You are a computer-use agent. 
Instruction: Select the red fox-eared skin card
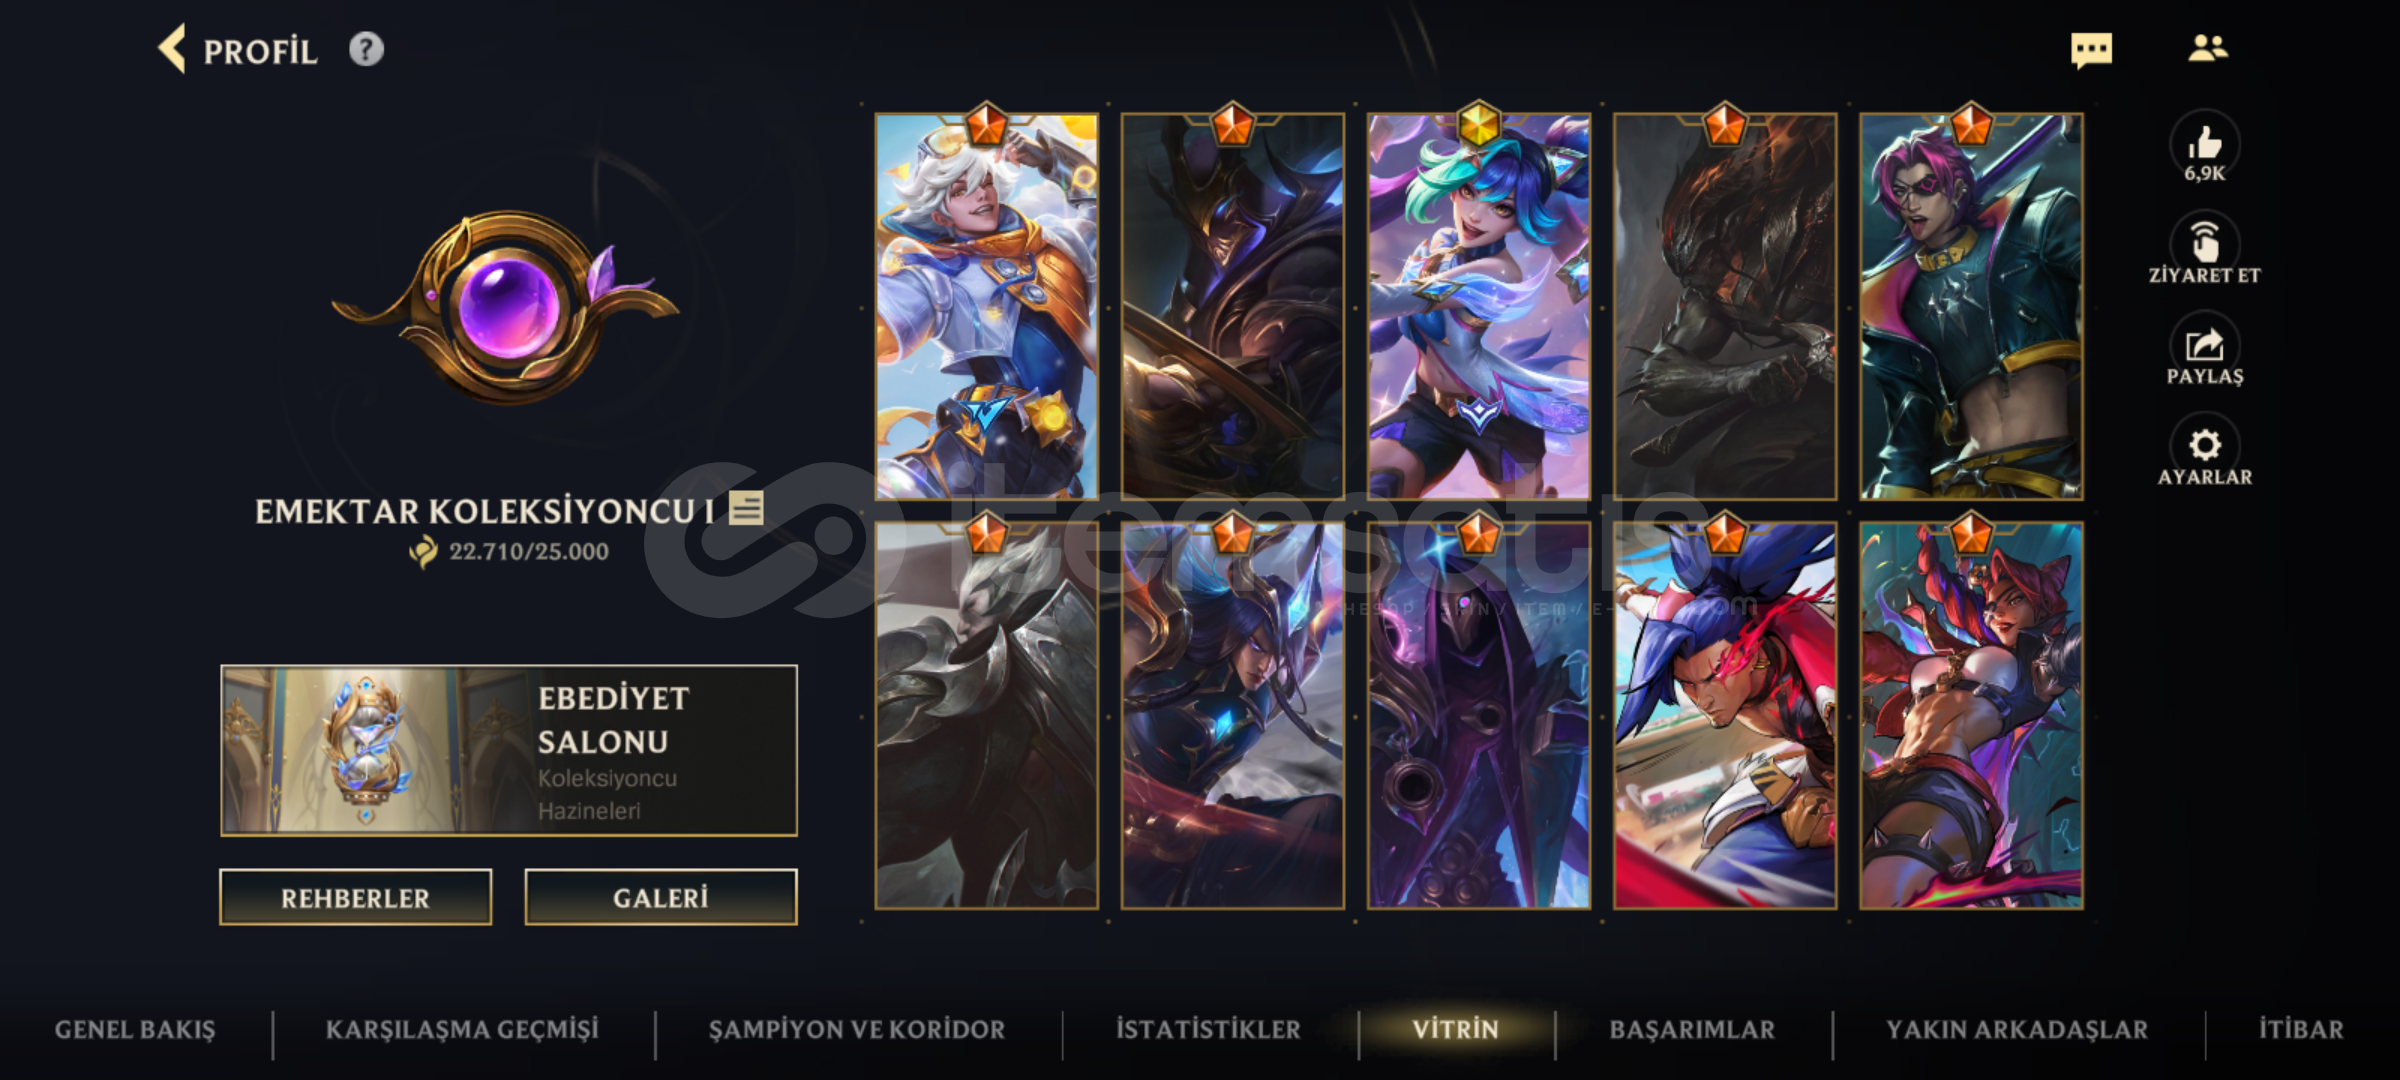1970,715
